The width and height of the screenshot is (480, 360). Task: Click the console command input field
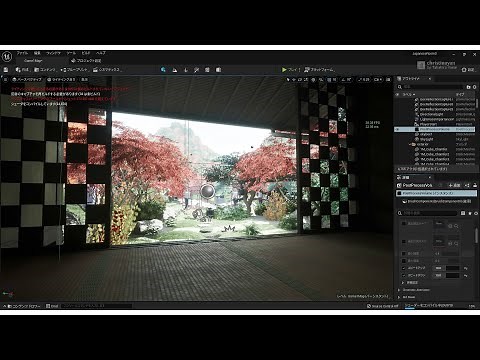pos(97,306)
